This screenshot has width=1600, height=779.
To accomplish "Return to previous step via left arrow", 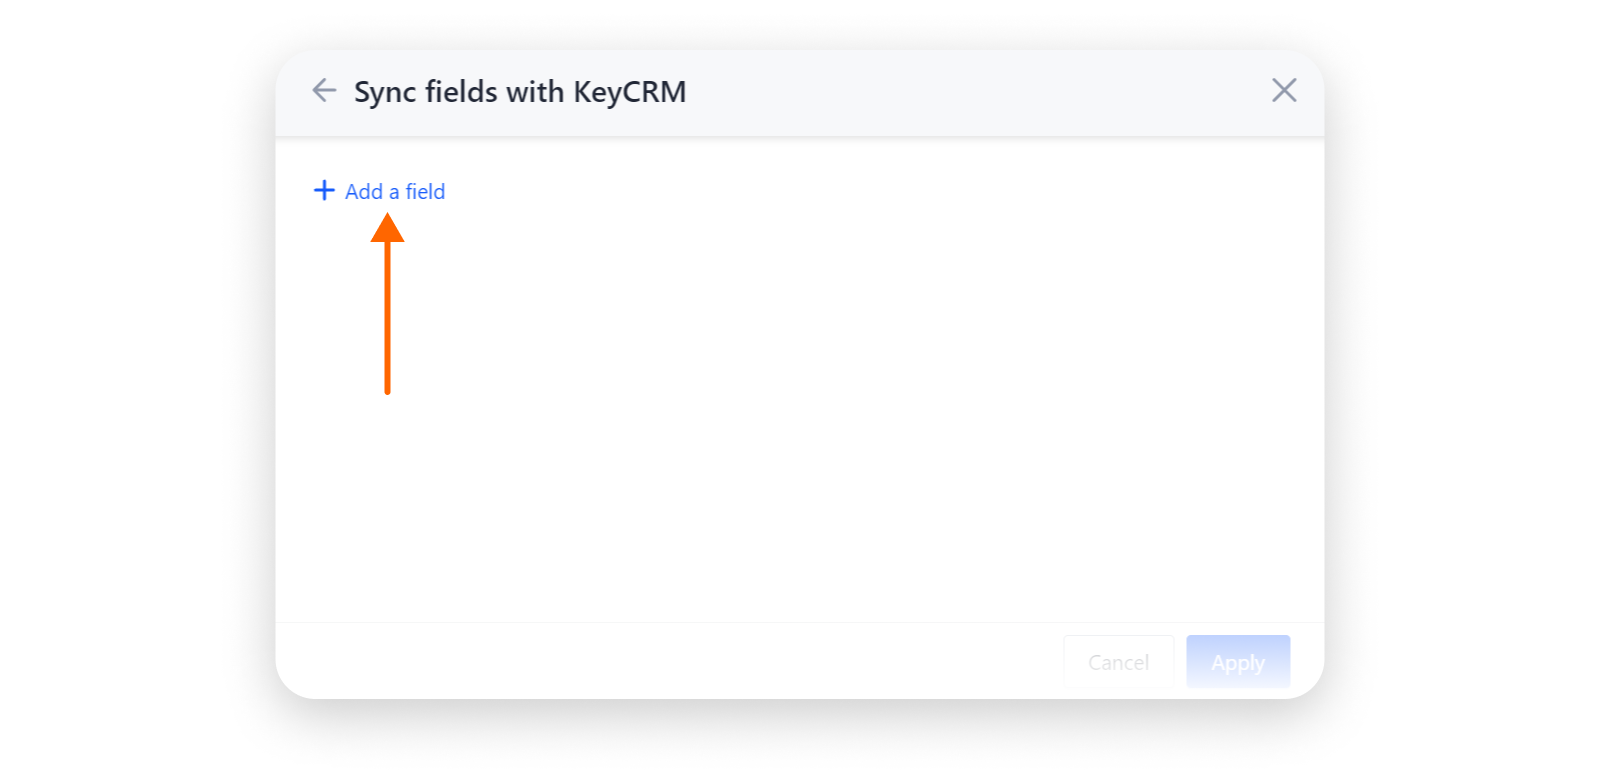I will pyautogui.click(x=323, y=91).
